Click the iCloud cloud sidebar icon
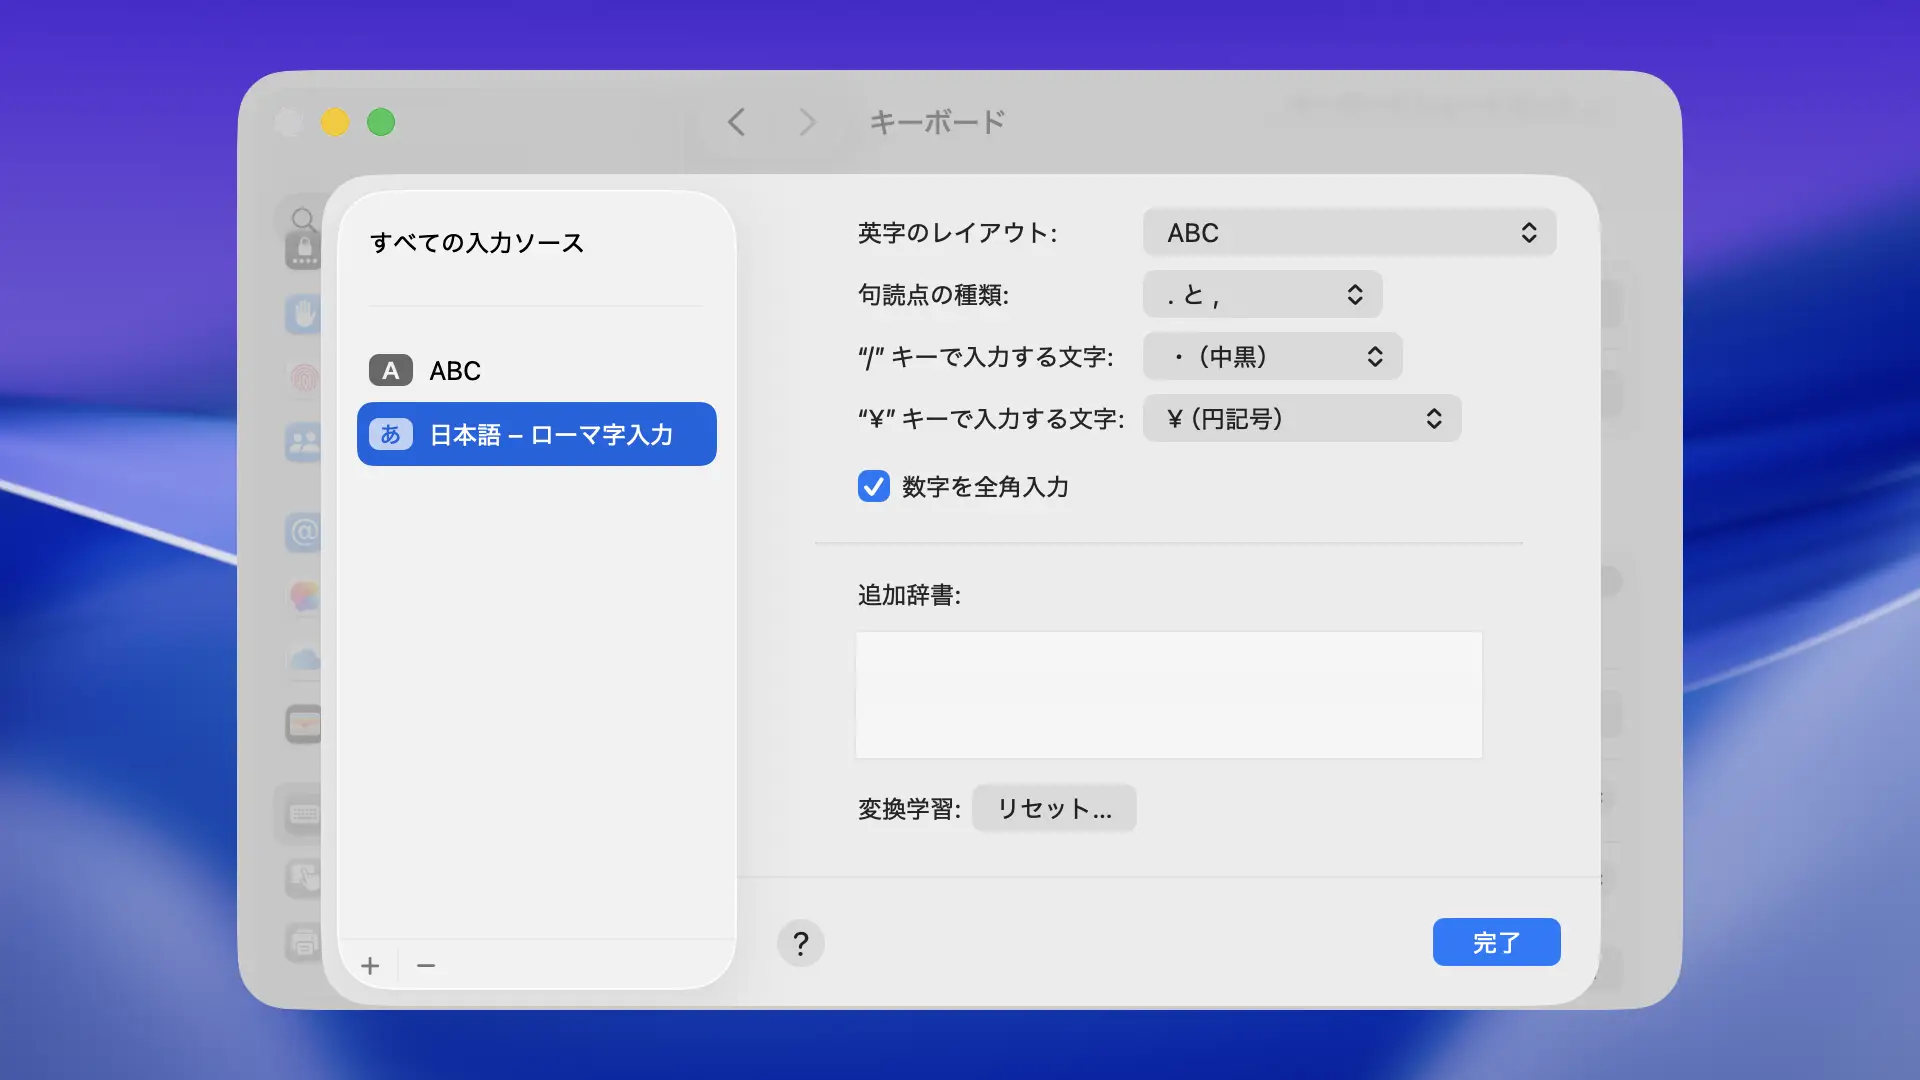 304,660
